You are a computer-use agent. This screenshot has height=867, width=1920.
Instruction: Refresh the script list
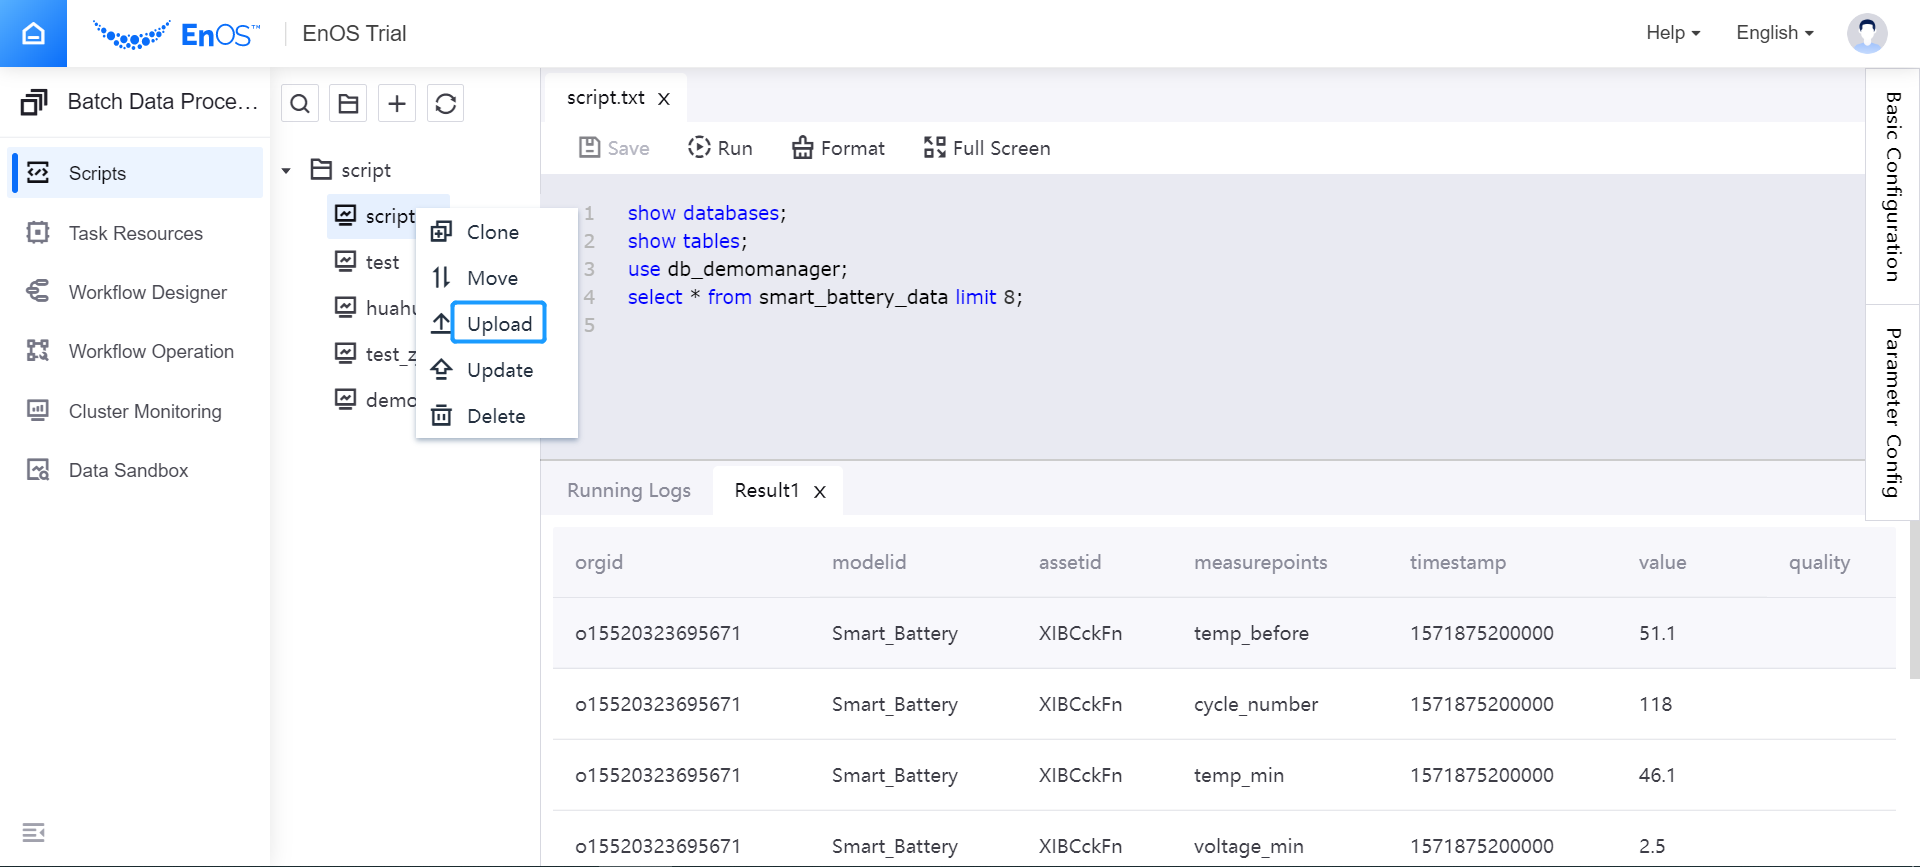(446, 103)
